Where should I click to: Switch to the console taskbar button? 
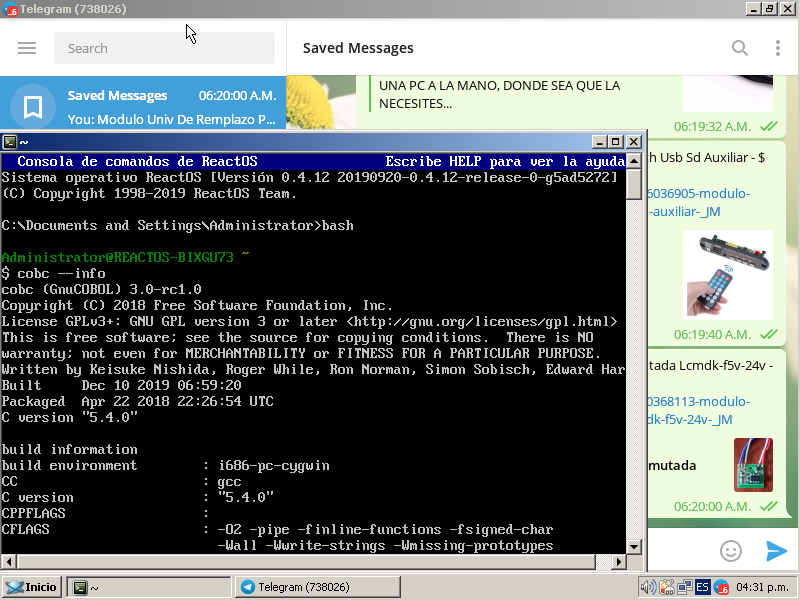[149, 587]
